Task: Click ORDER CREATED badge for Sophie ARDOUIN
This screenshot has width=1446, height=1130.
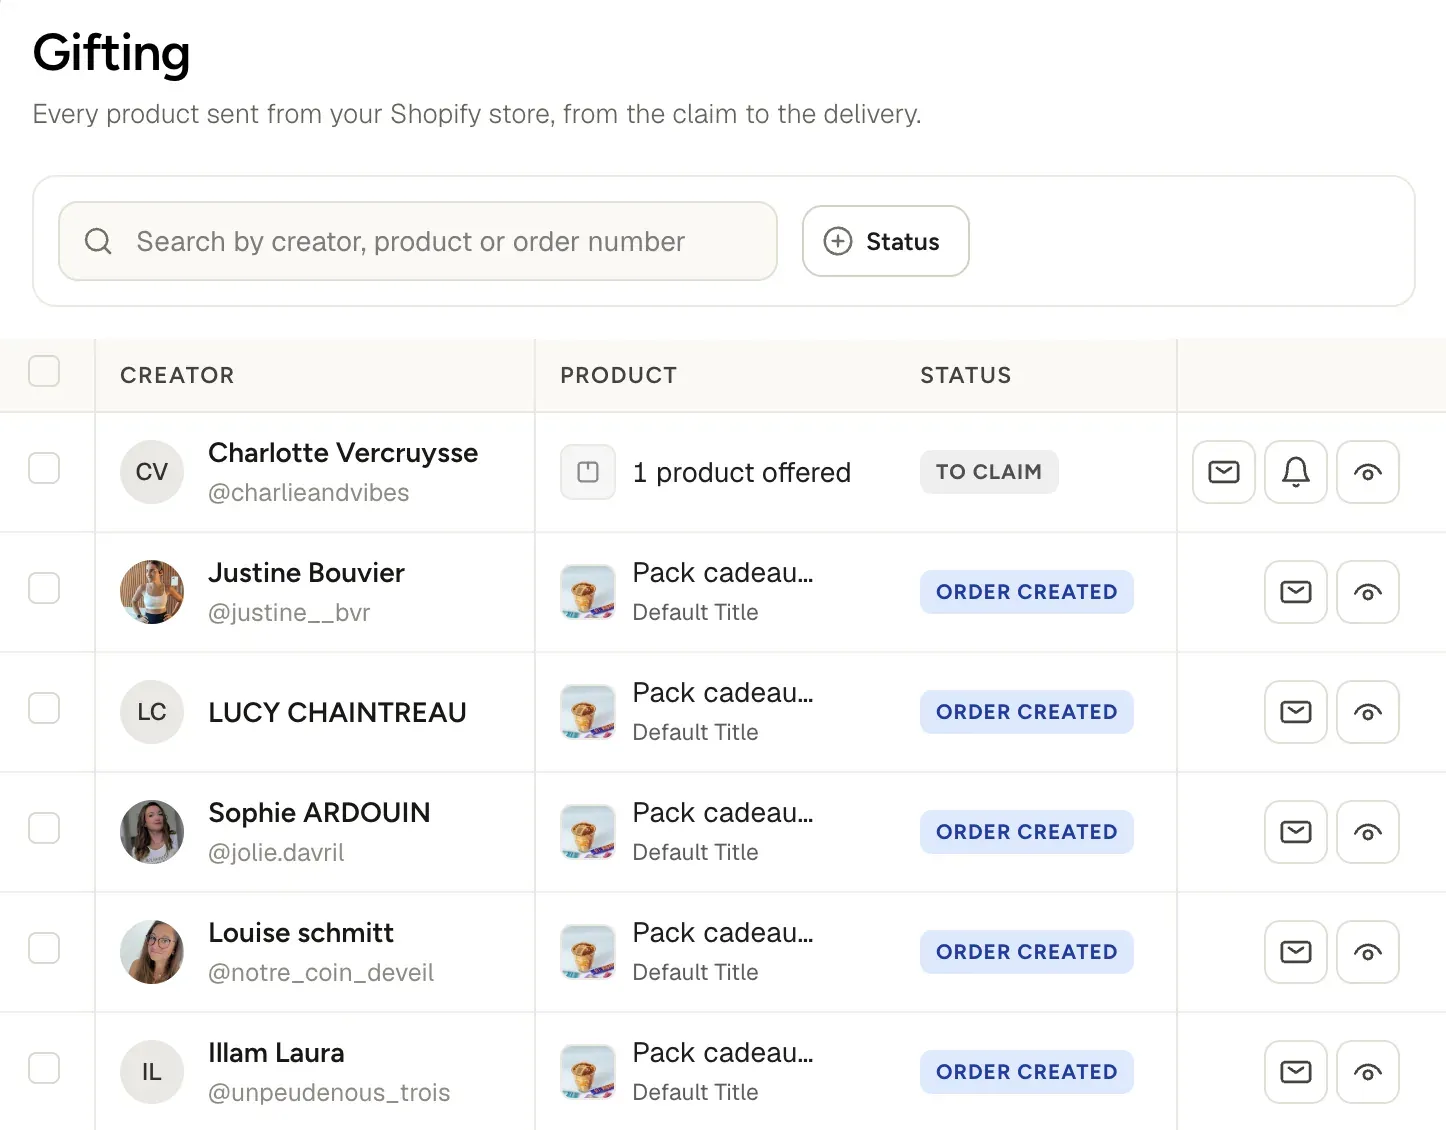Action: [x=1027, y=832]
